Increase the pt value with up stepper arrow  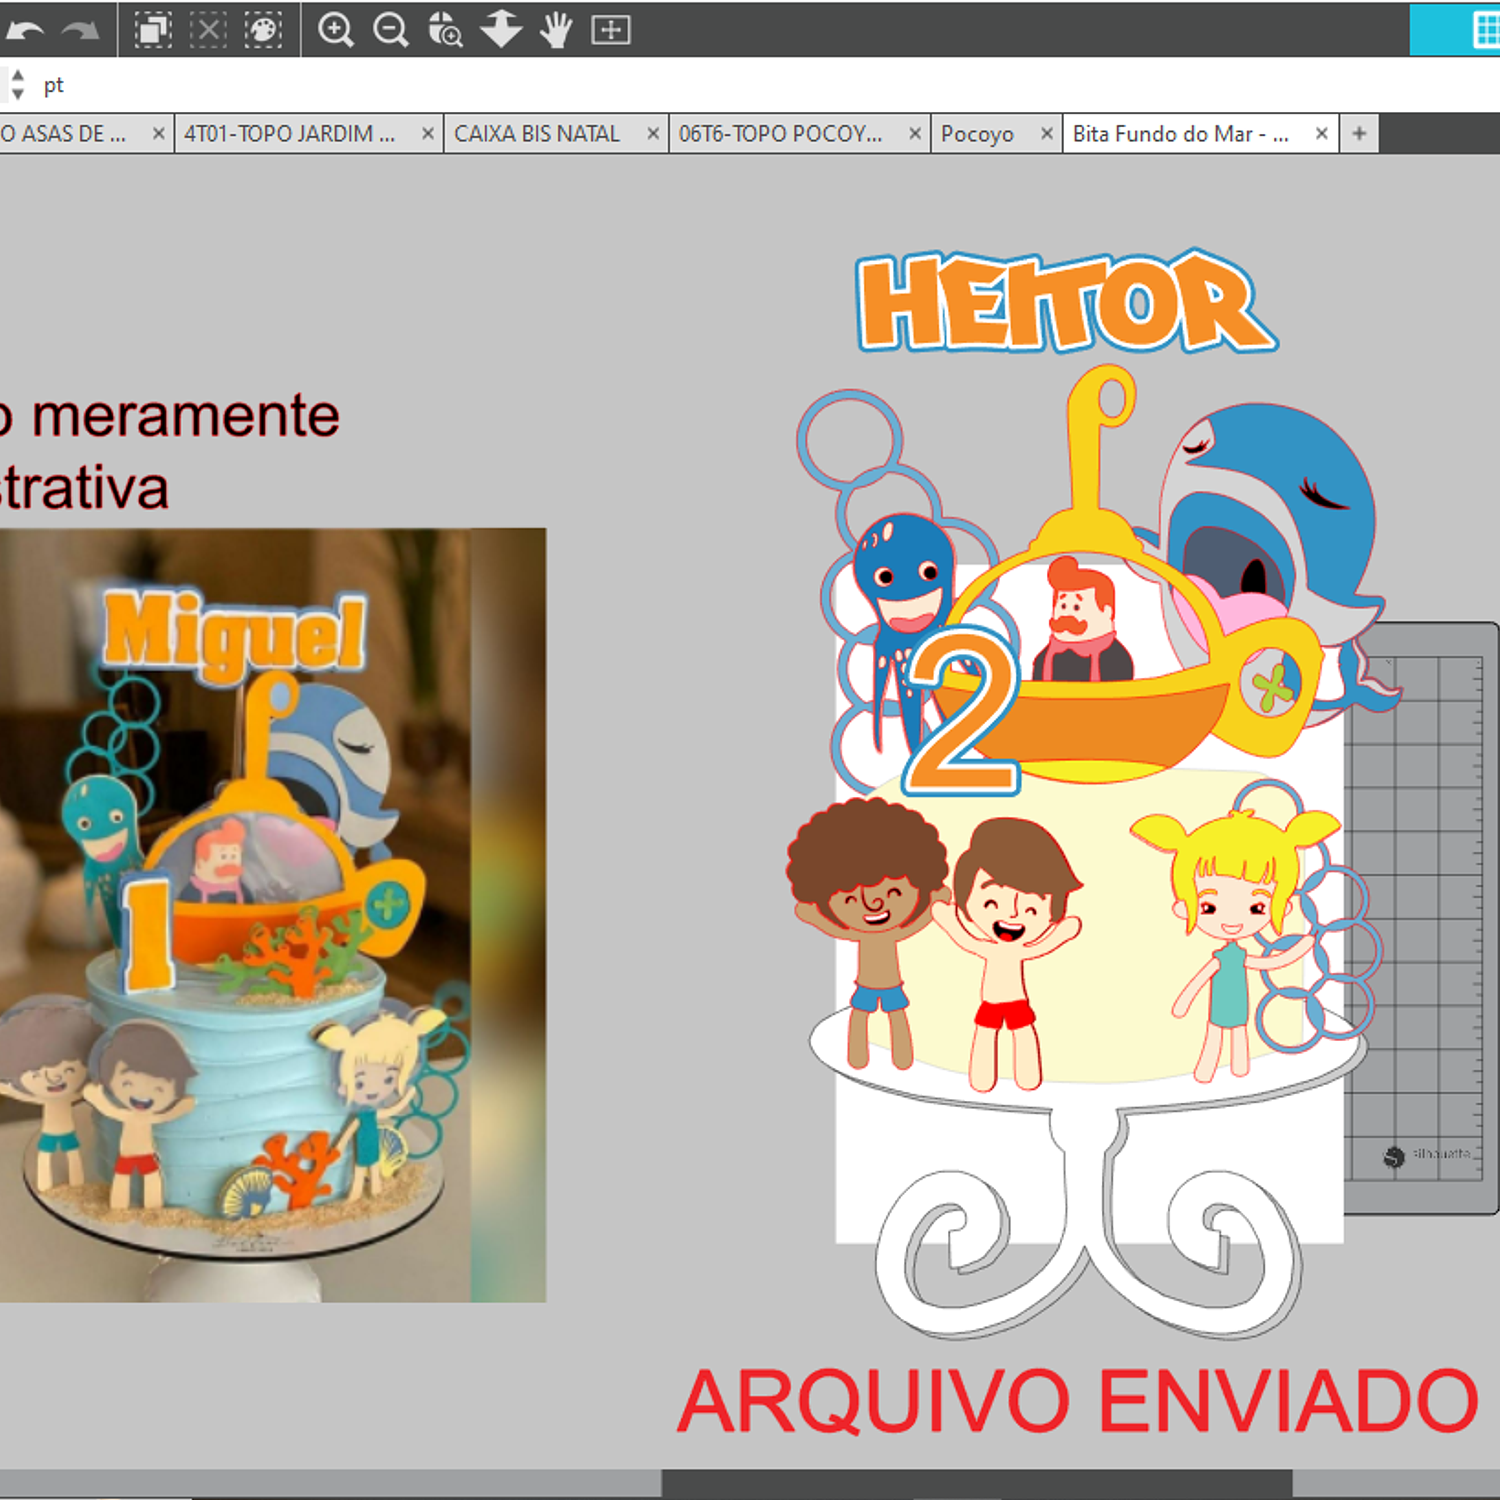point(17,76)
